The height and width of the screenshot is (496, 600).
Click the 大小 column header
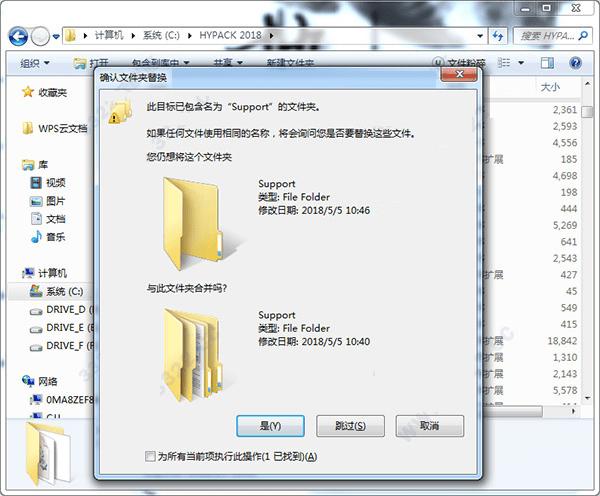pos(550,87)
